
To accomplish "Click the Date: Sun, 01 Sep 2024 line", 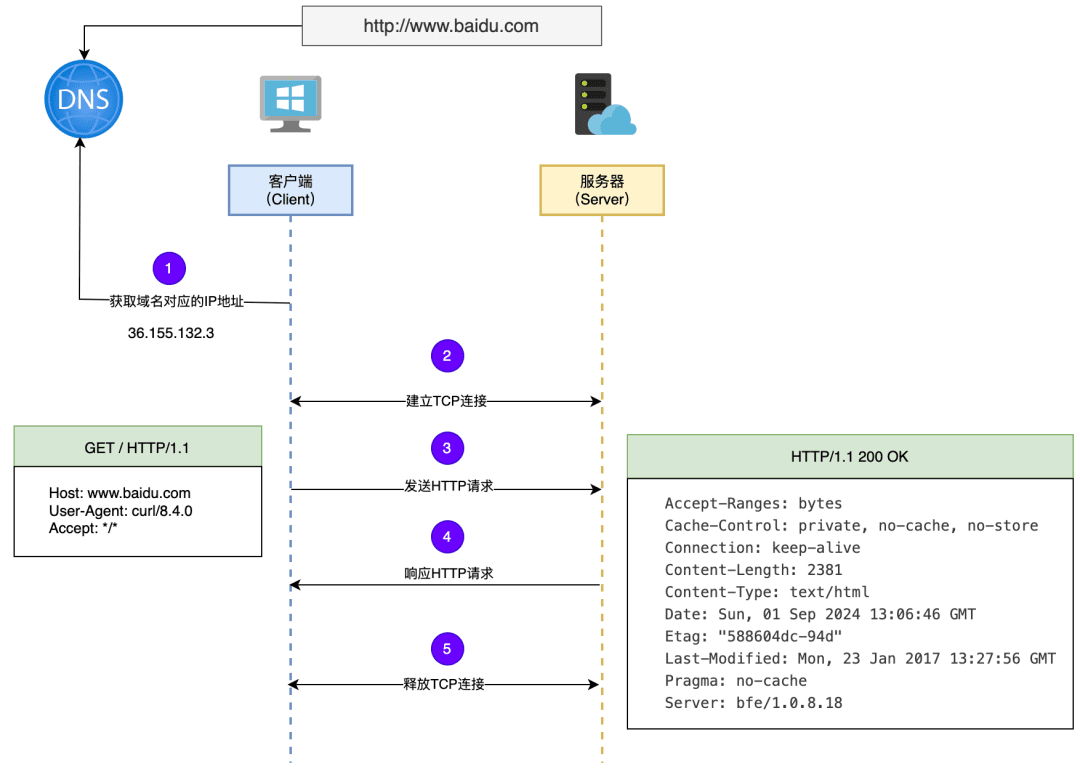I will [820, 614].
